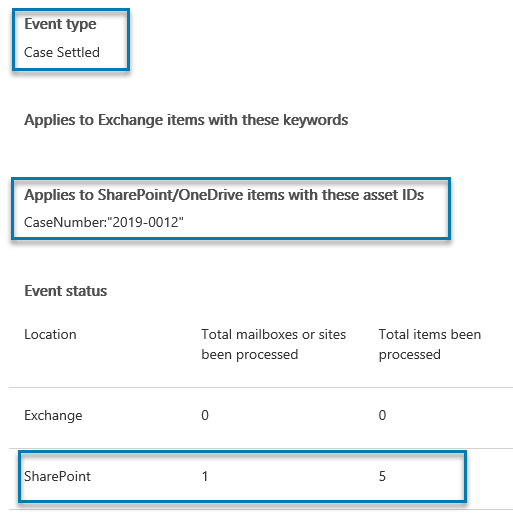The width and height of the screenshot is (513, 519).
Task: Click the Event status heading
Action: coord(66,291)
